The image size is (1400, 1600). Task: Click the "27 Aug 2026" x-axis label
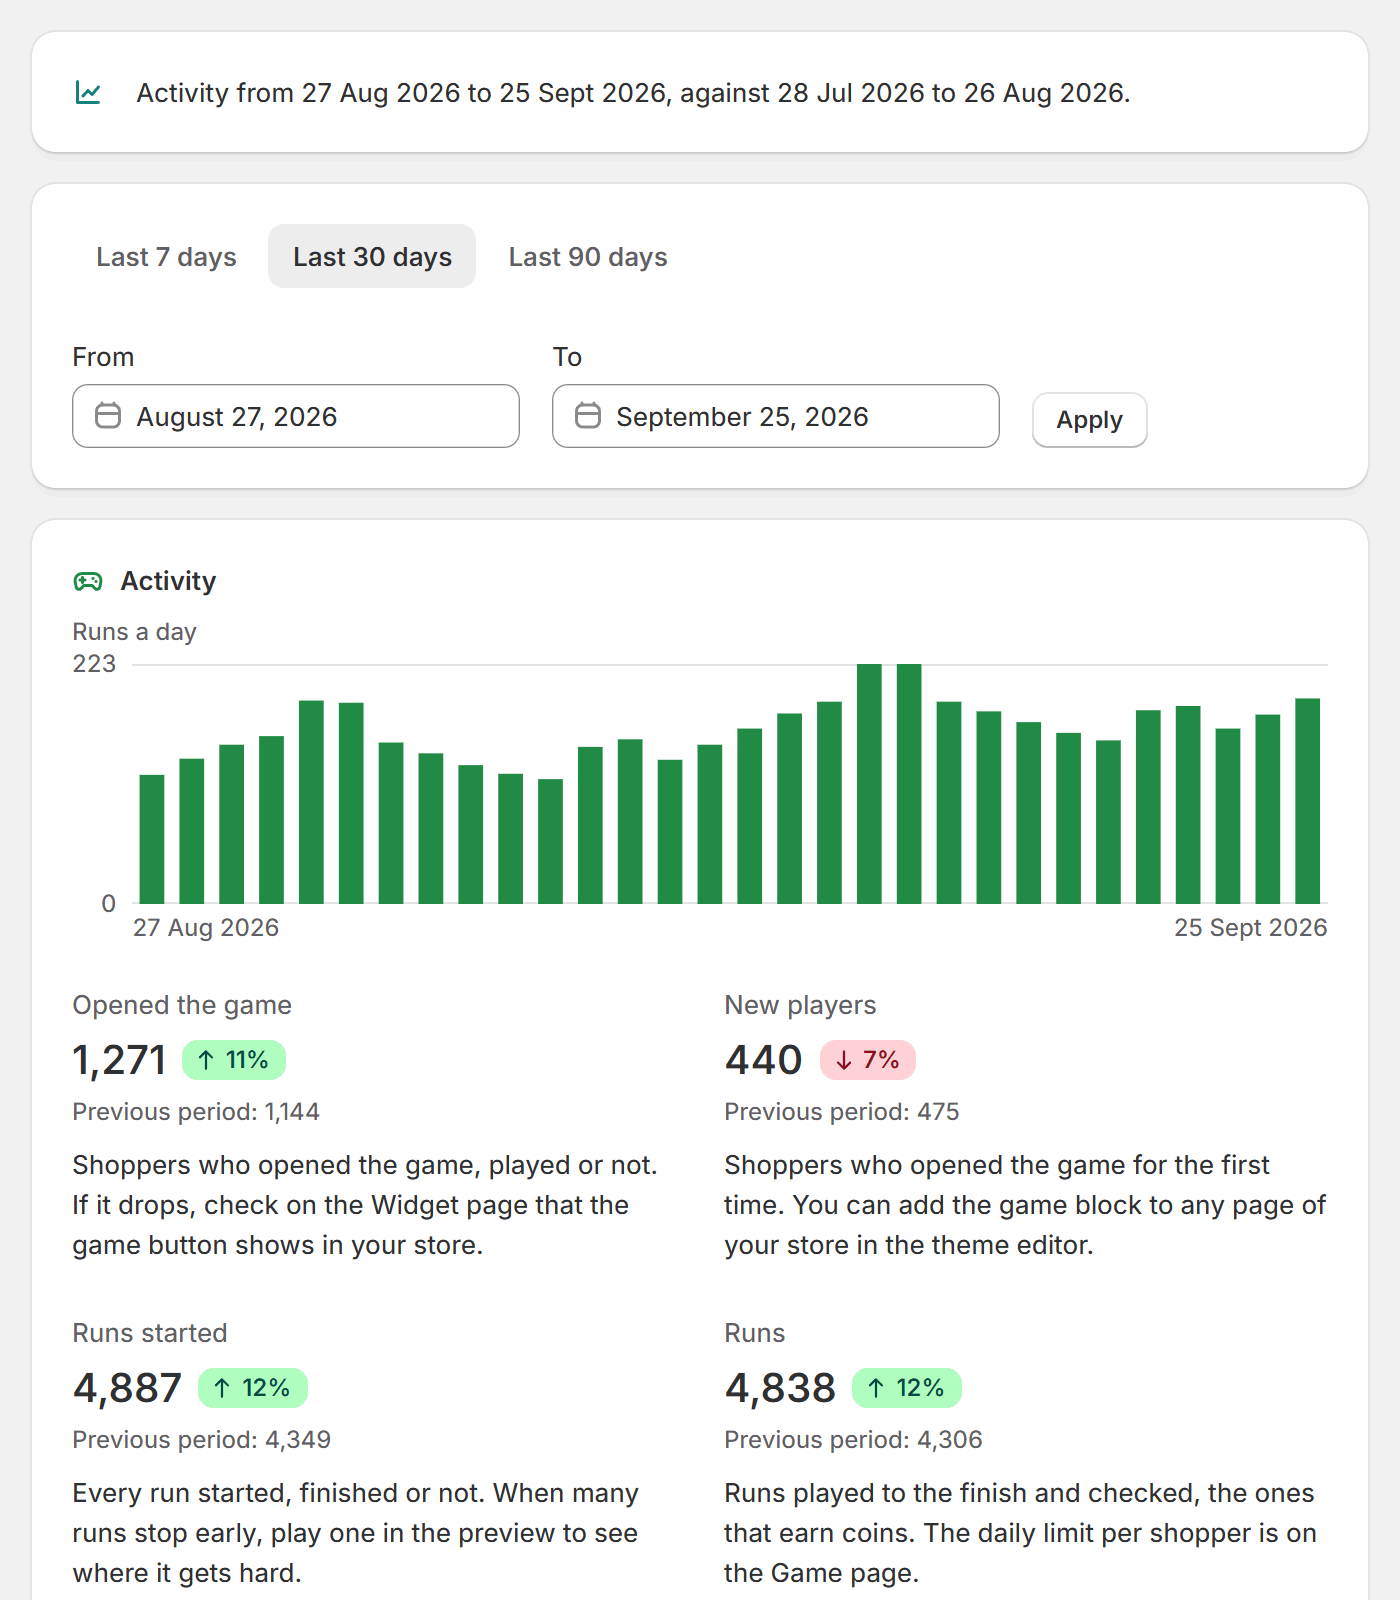coord(206,928)
